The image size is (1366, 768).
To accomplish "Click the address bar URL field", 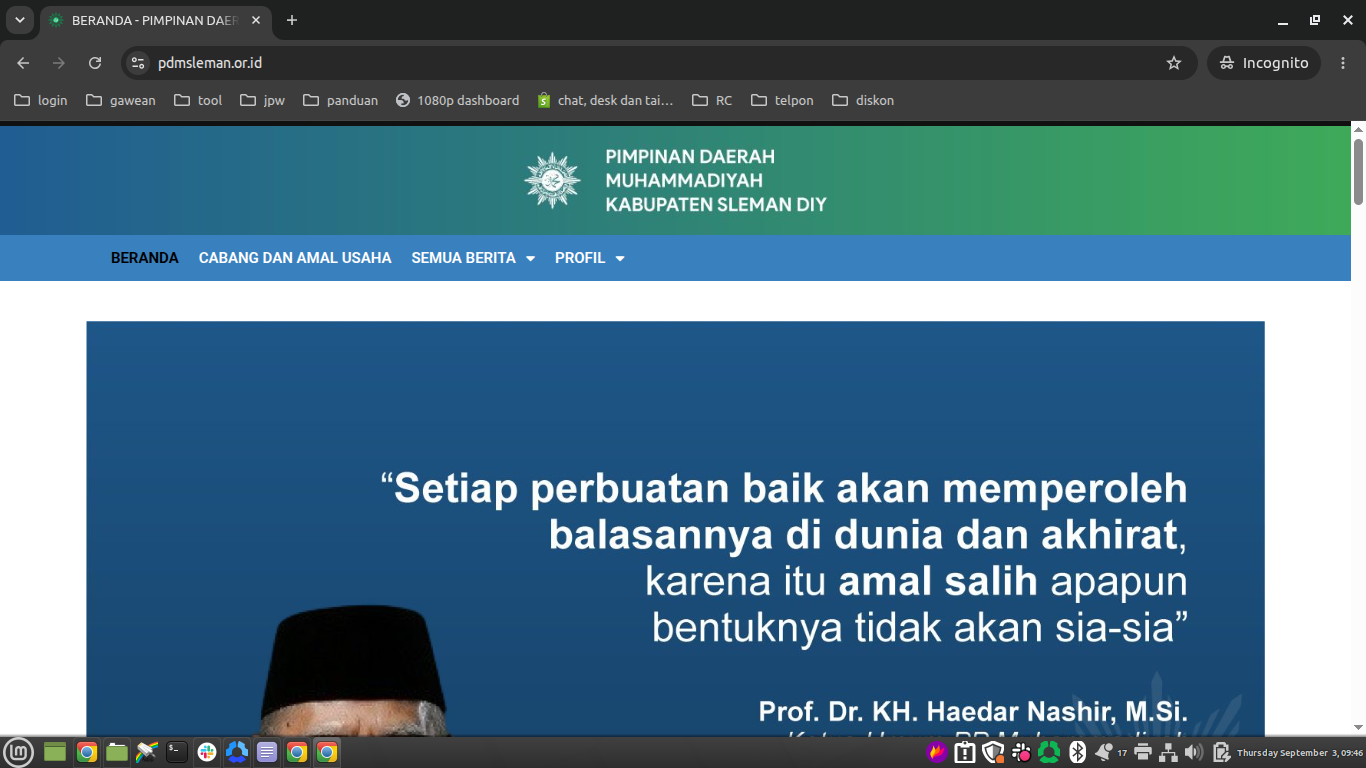I will click(x=660, y=63).
